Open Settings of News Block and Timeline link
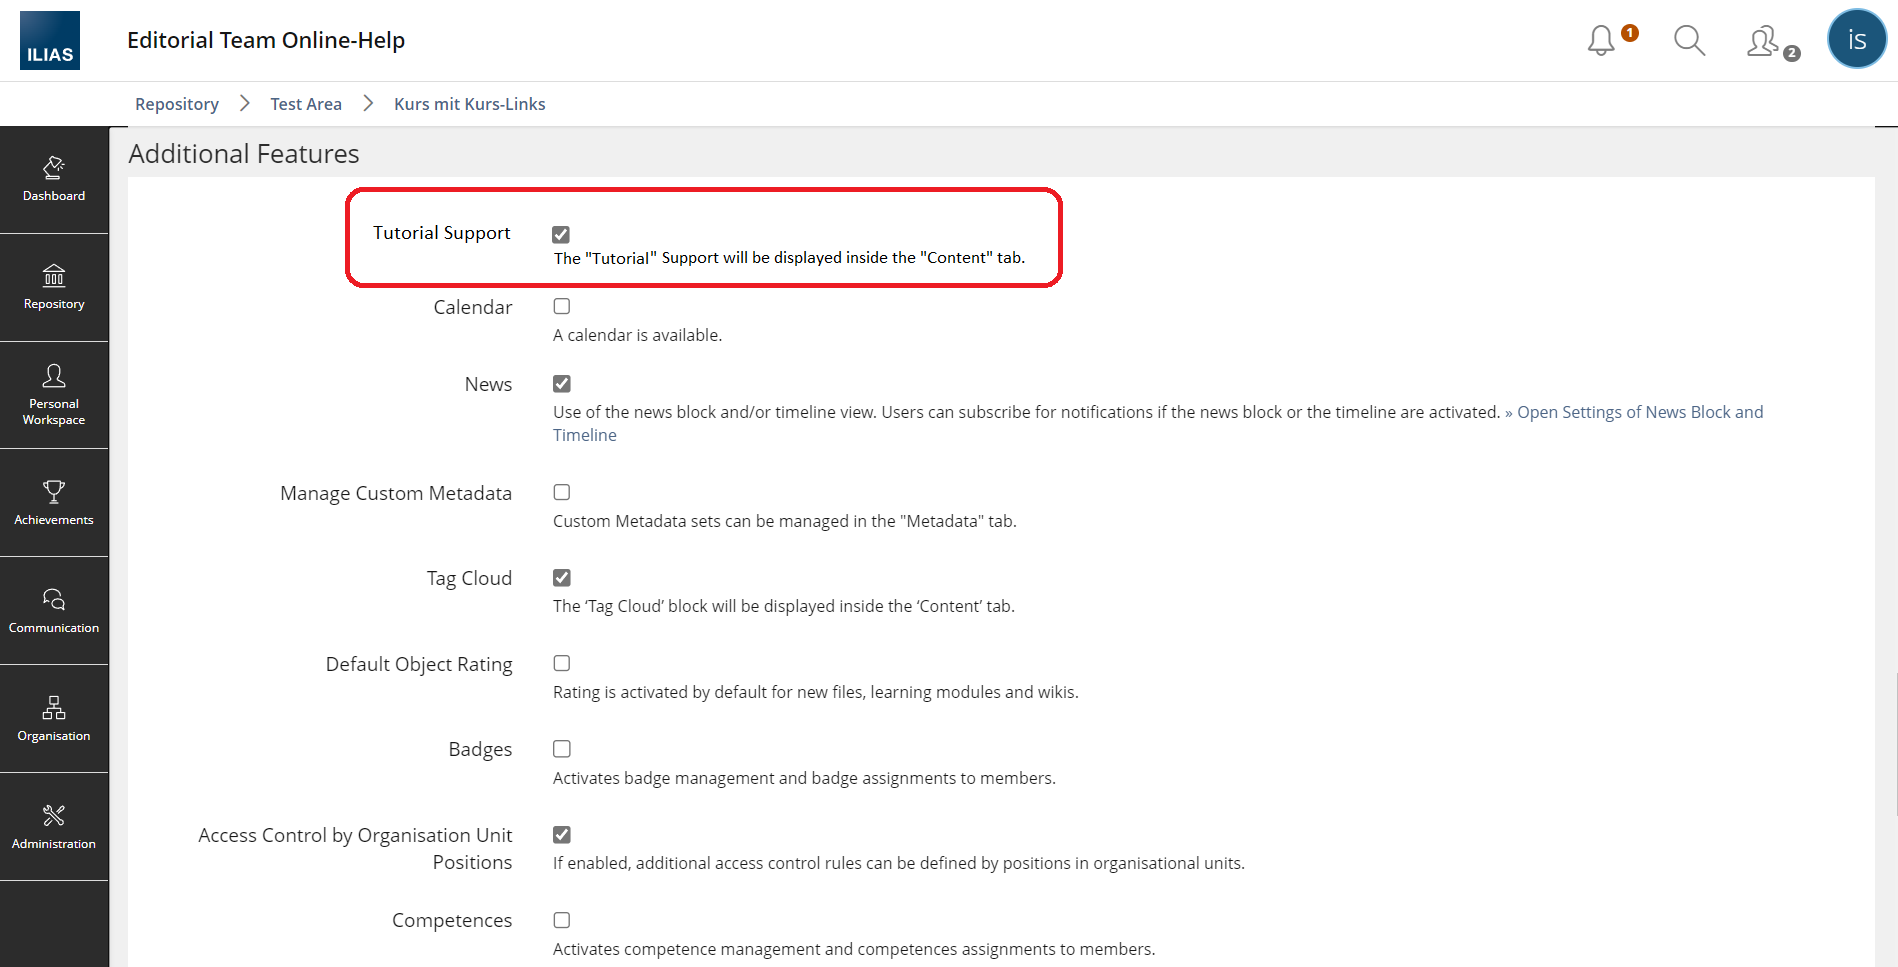 [x=1639, y=412]
